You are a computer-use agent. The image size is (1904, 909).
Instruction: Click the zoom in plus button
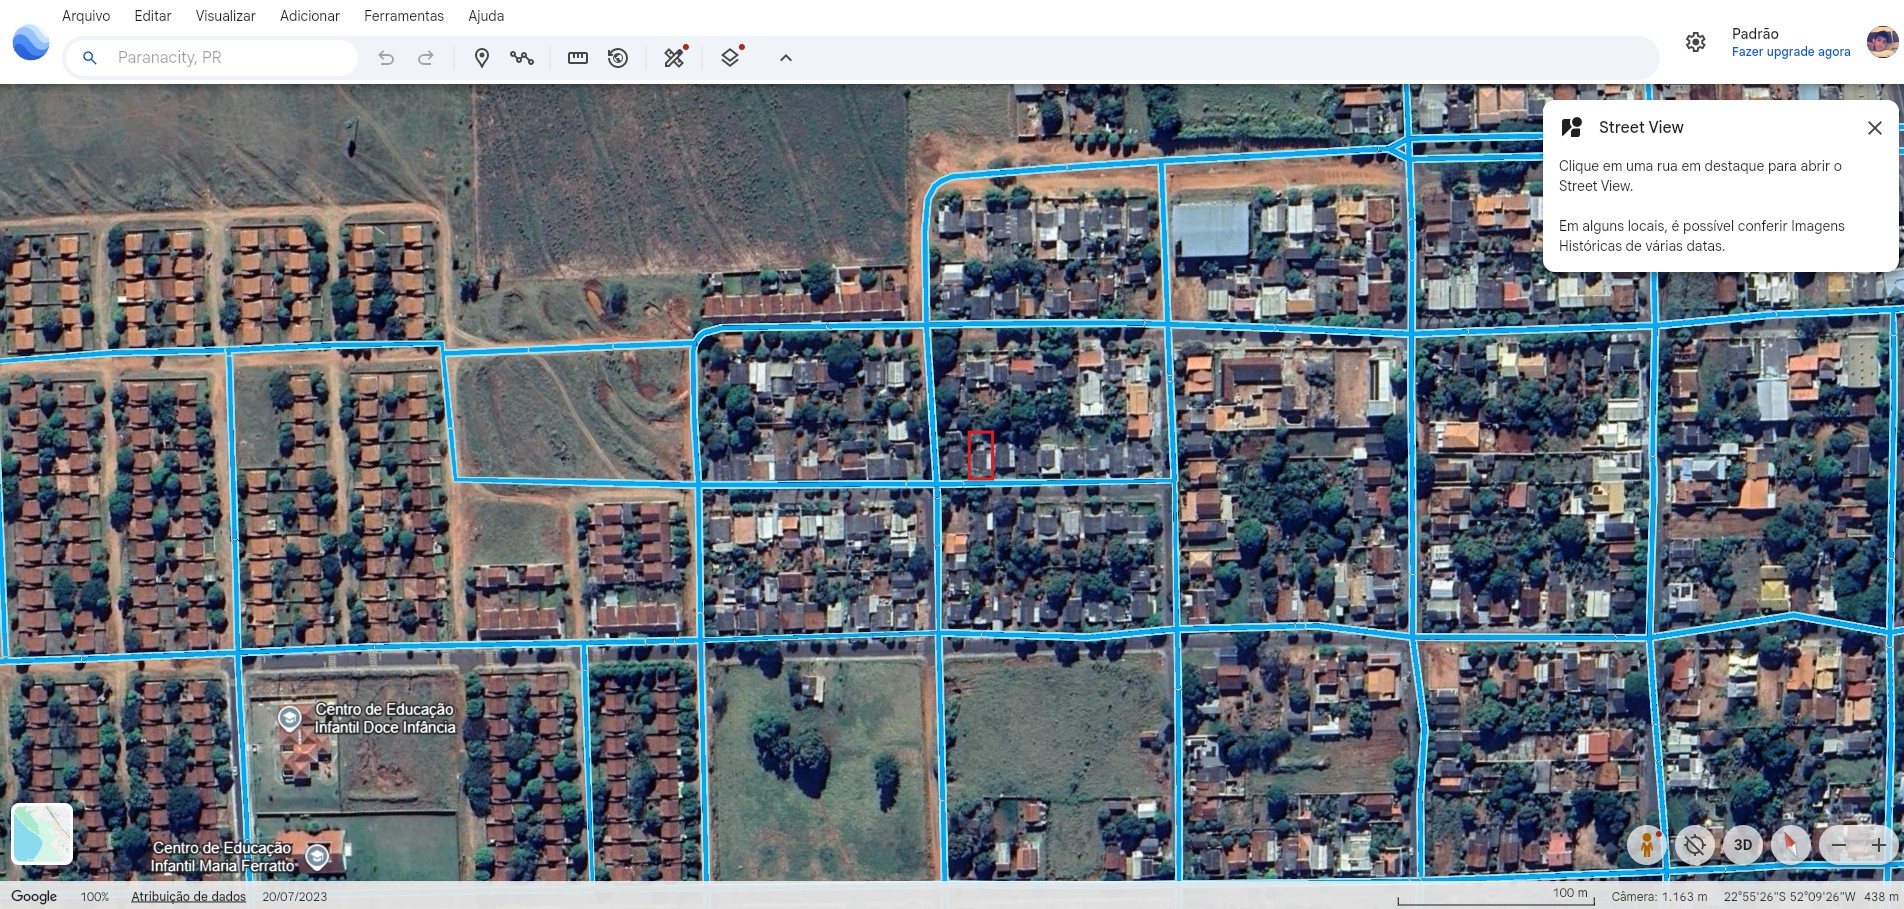(1878, 845)
